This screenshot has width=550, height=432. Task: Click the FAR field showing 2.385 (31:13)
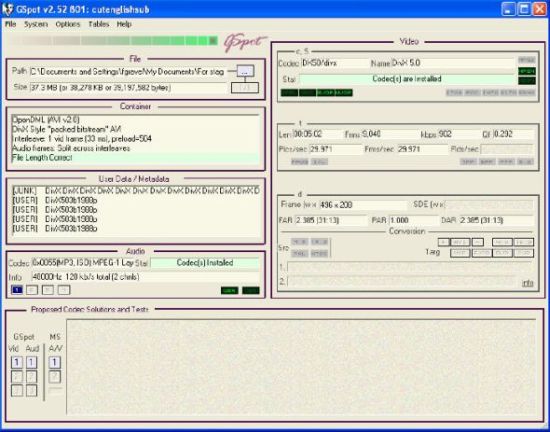[330, 221]
